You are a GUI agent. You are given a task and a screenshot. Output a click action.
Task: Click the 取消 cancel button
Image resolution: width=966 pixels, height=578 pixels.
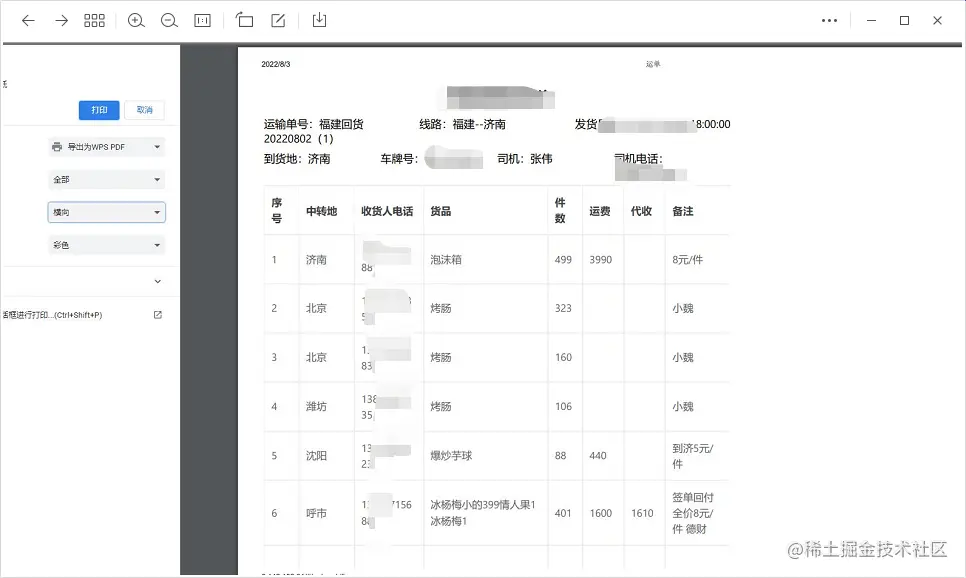(x=144, y=110)
